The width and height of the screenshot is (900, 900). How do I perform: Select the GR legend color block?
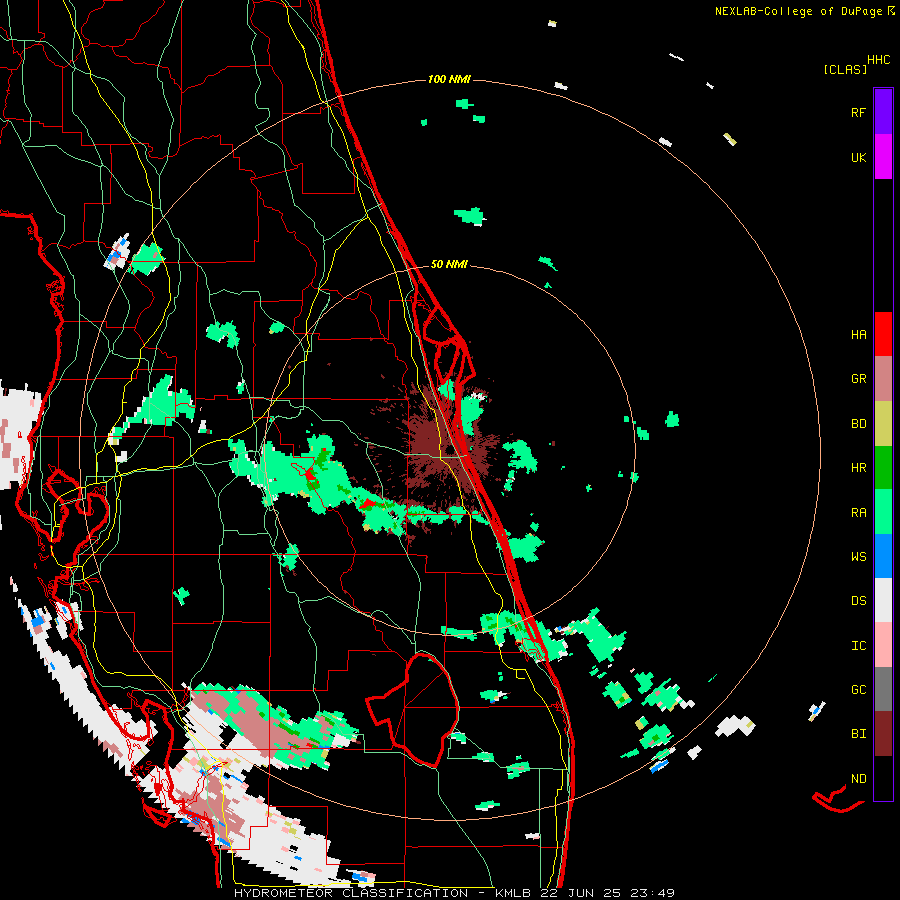tap(883, 379)
